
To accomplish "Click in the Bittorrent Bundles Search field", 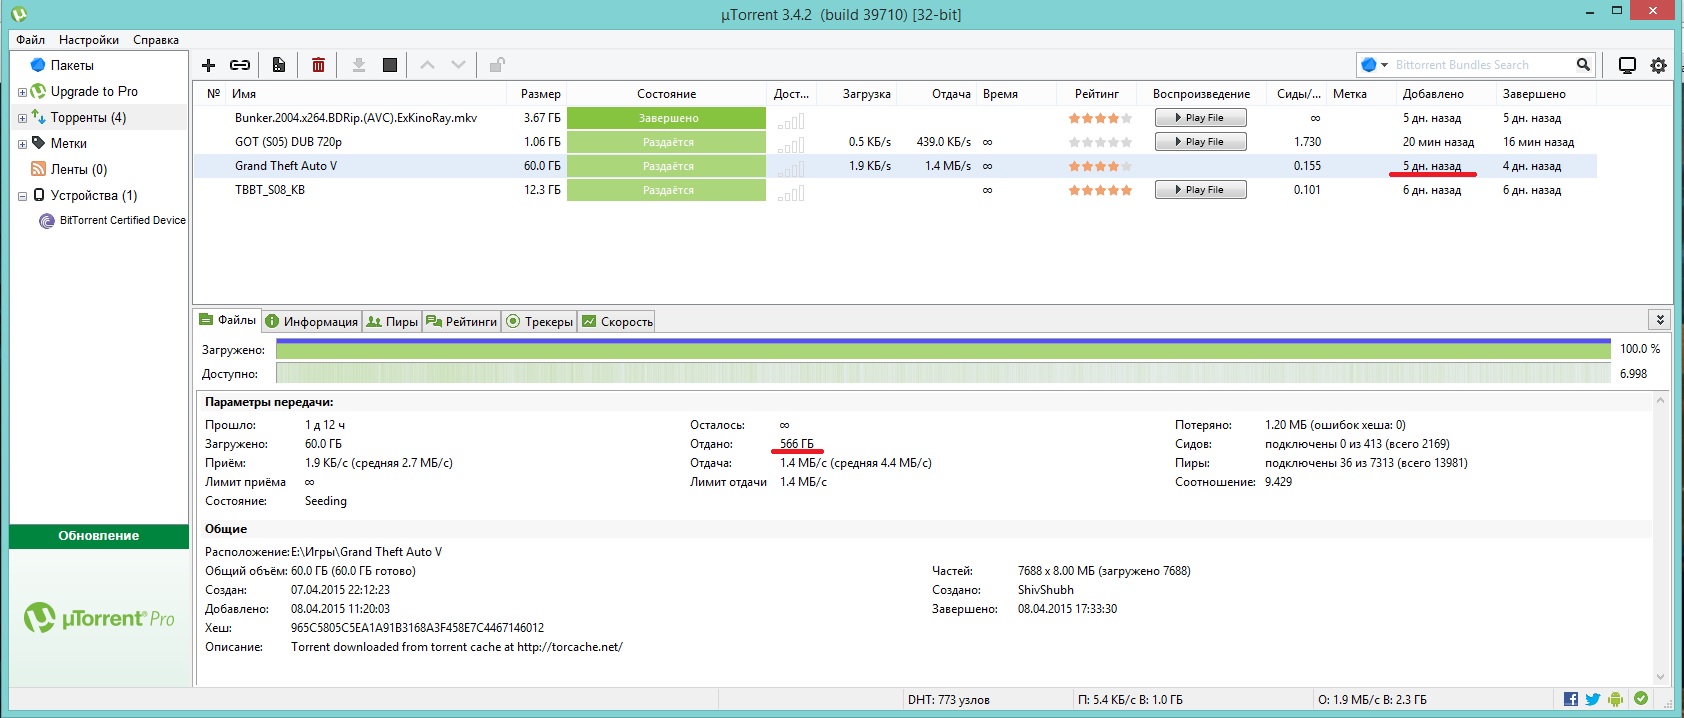I will point(1478,65).
